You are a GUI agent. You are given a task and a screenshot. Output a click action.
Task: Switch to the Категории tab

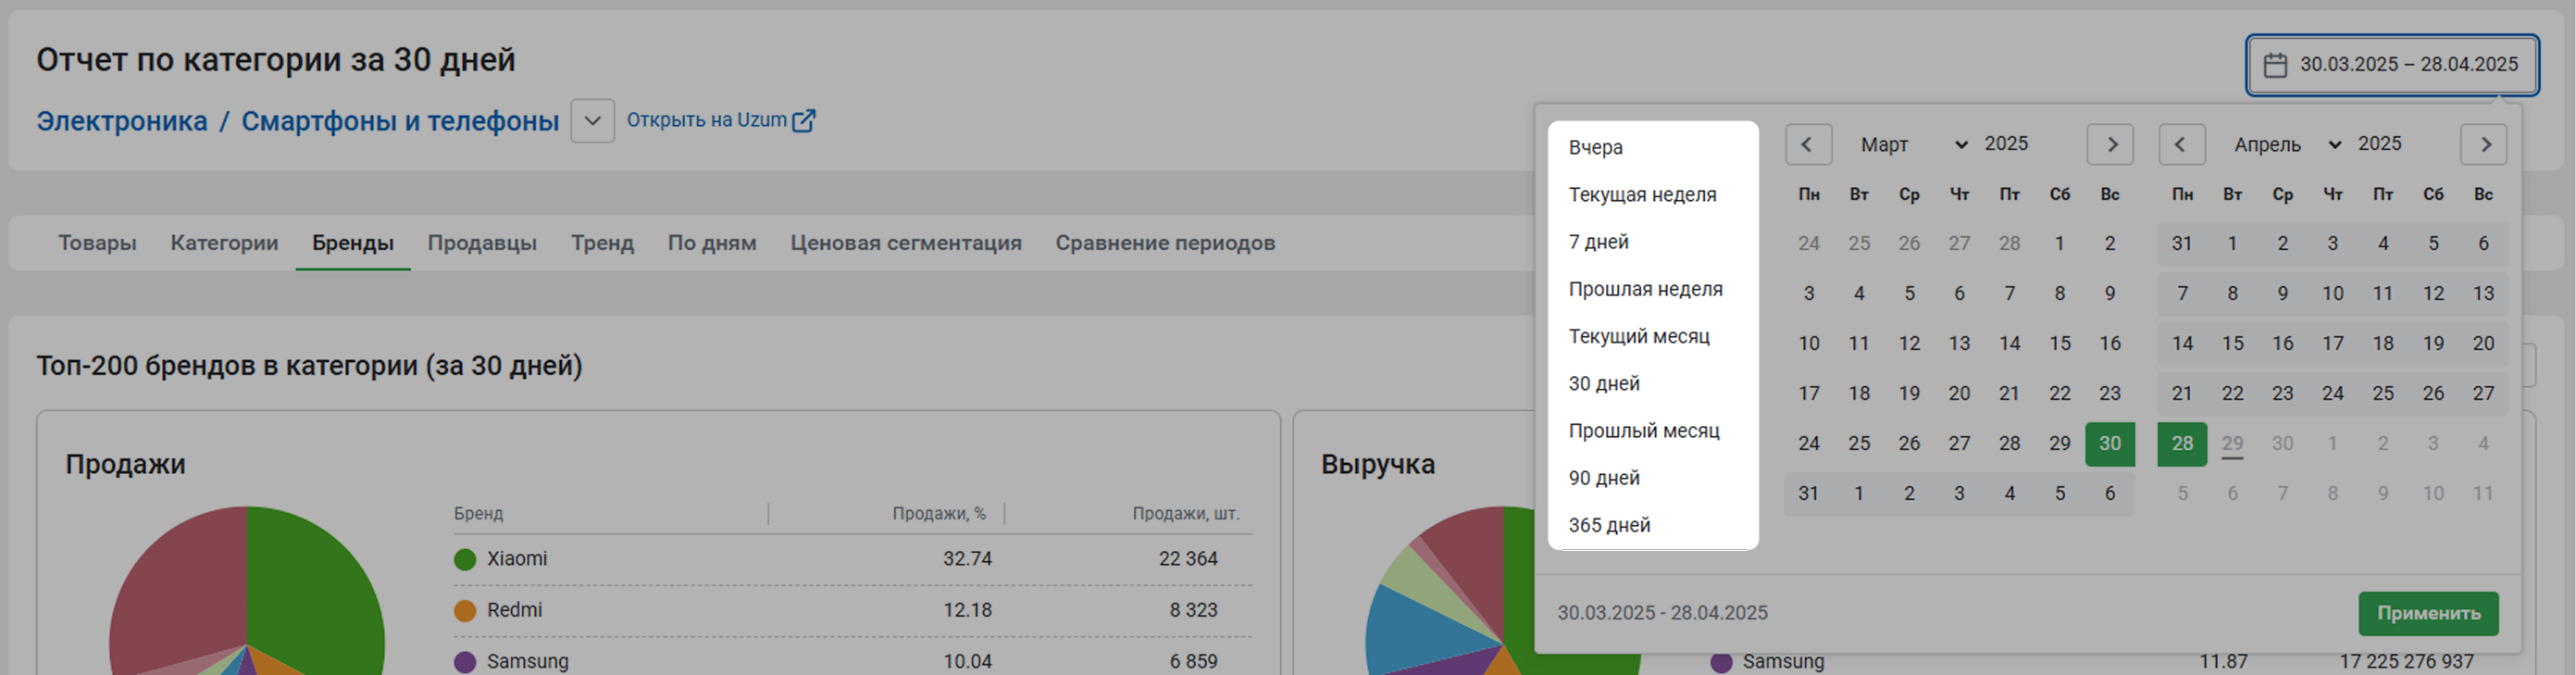pos(224,243)
